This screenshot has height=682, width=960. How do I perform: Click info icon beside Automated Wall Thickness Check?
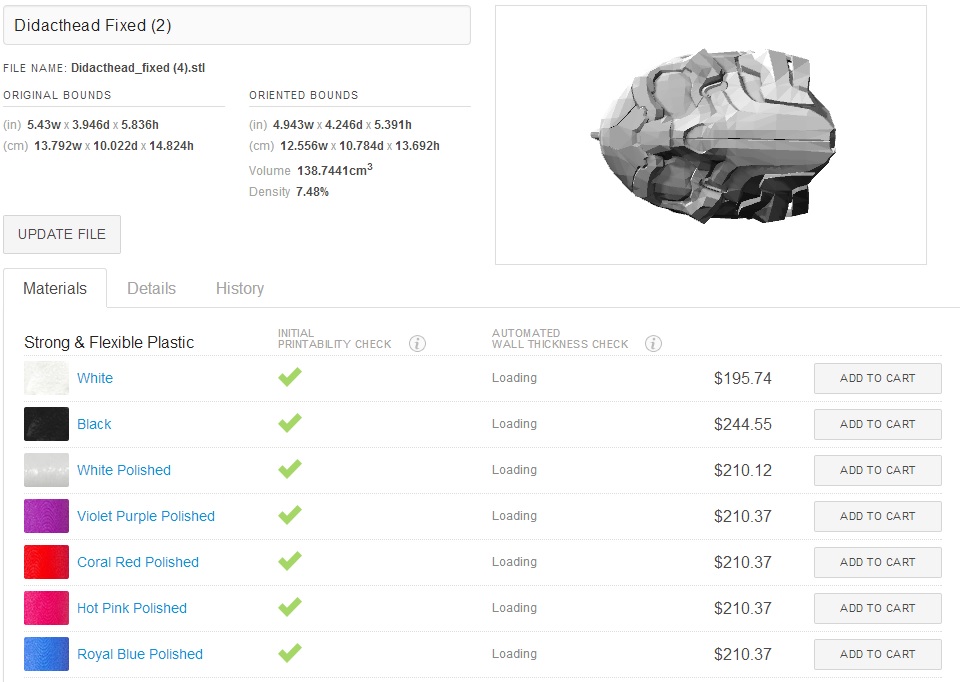pyautogui.click(x=654, y=343)
